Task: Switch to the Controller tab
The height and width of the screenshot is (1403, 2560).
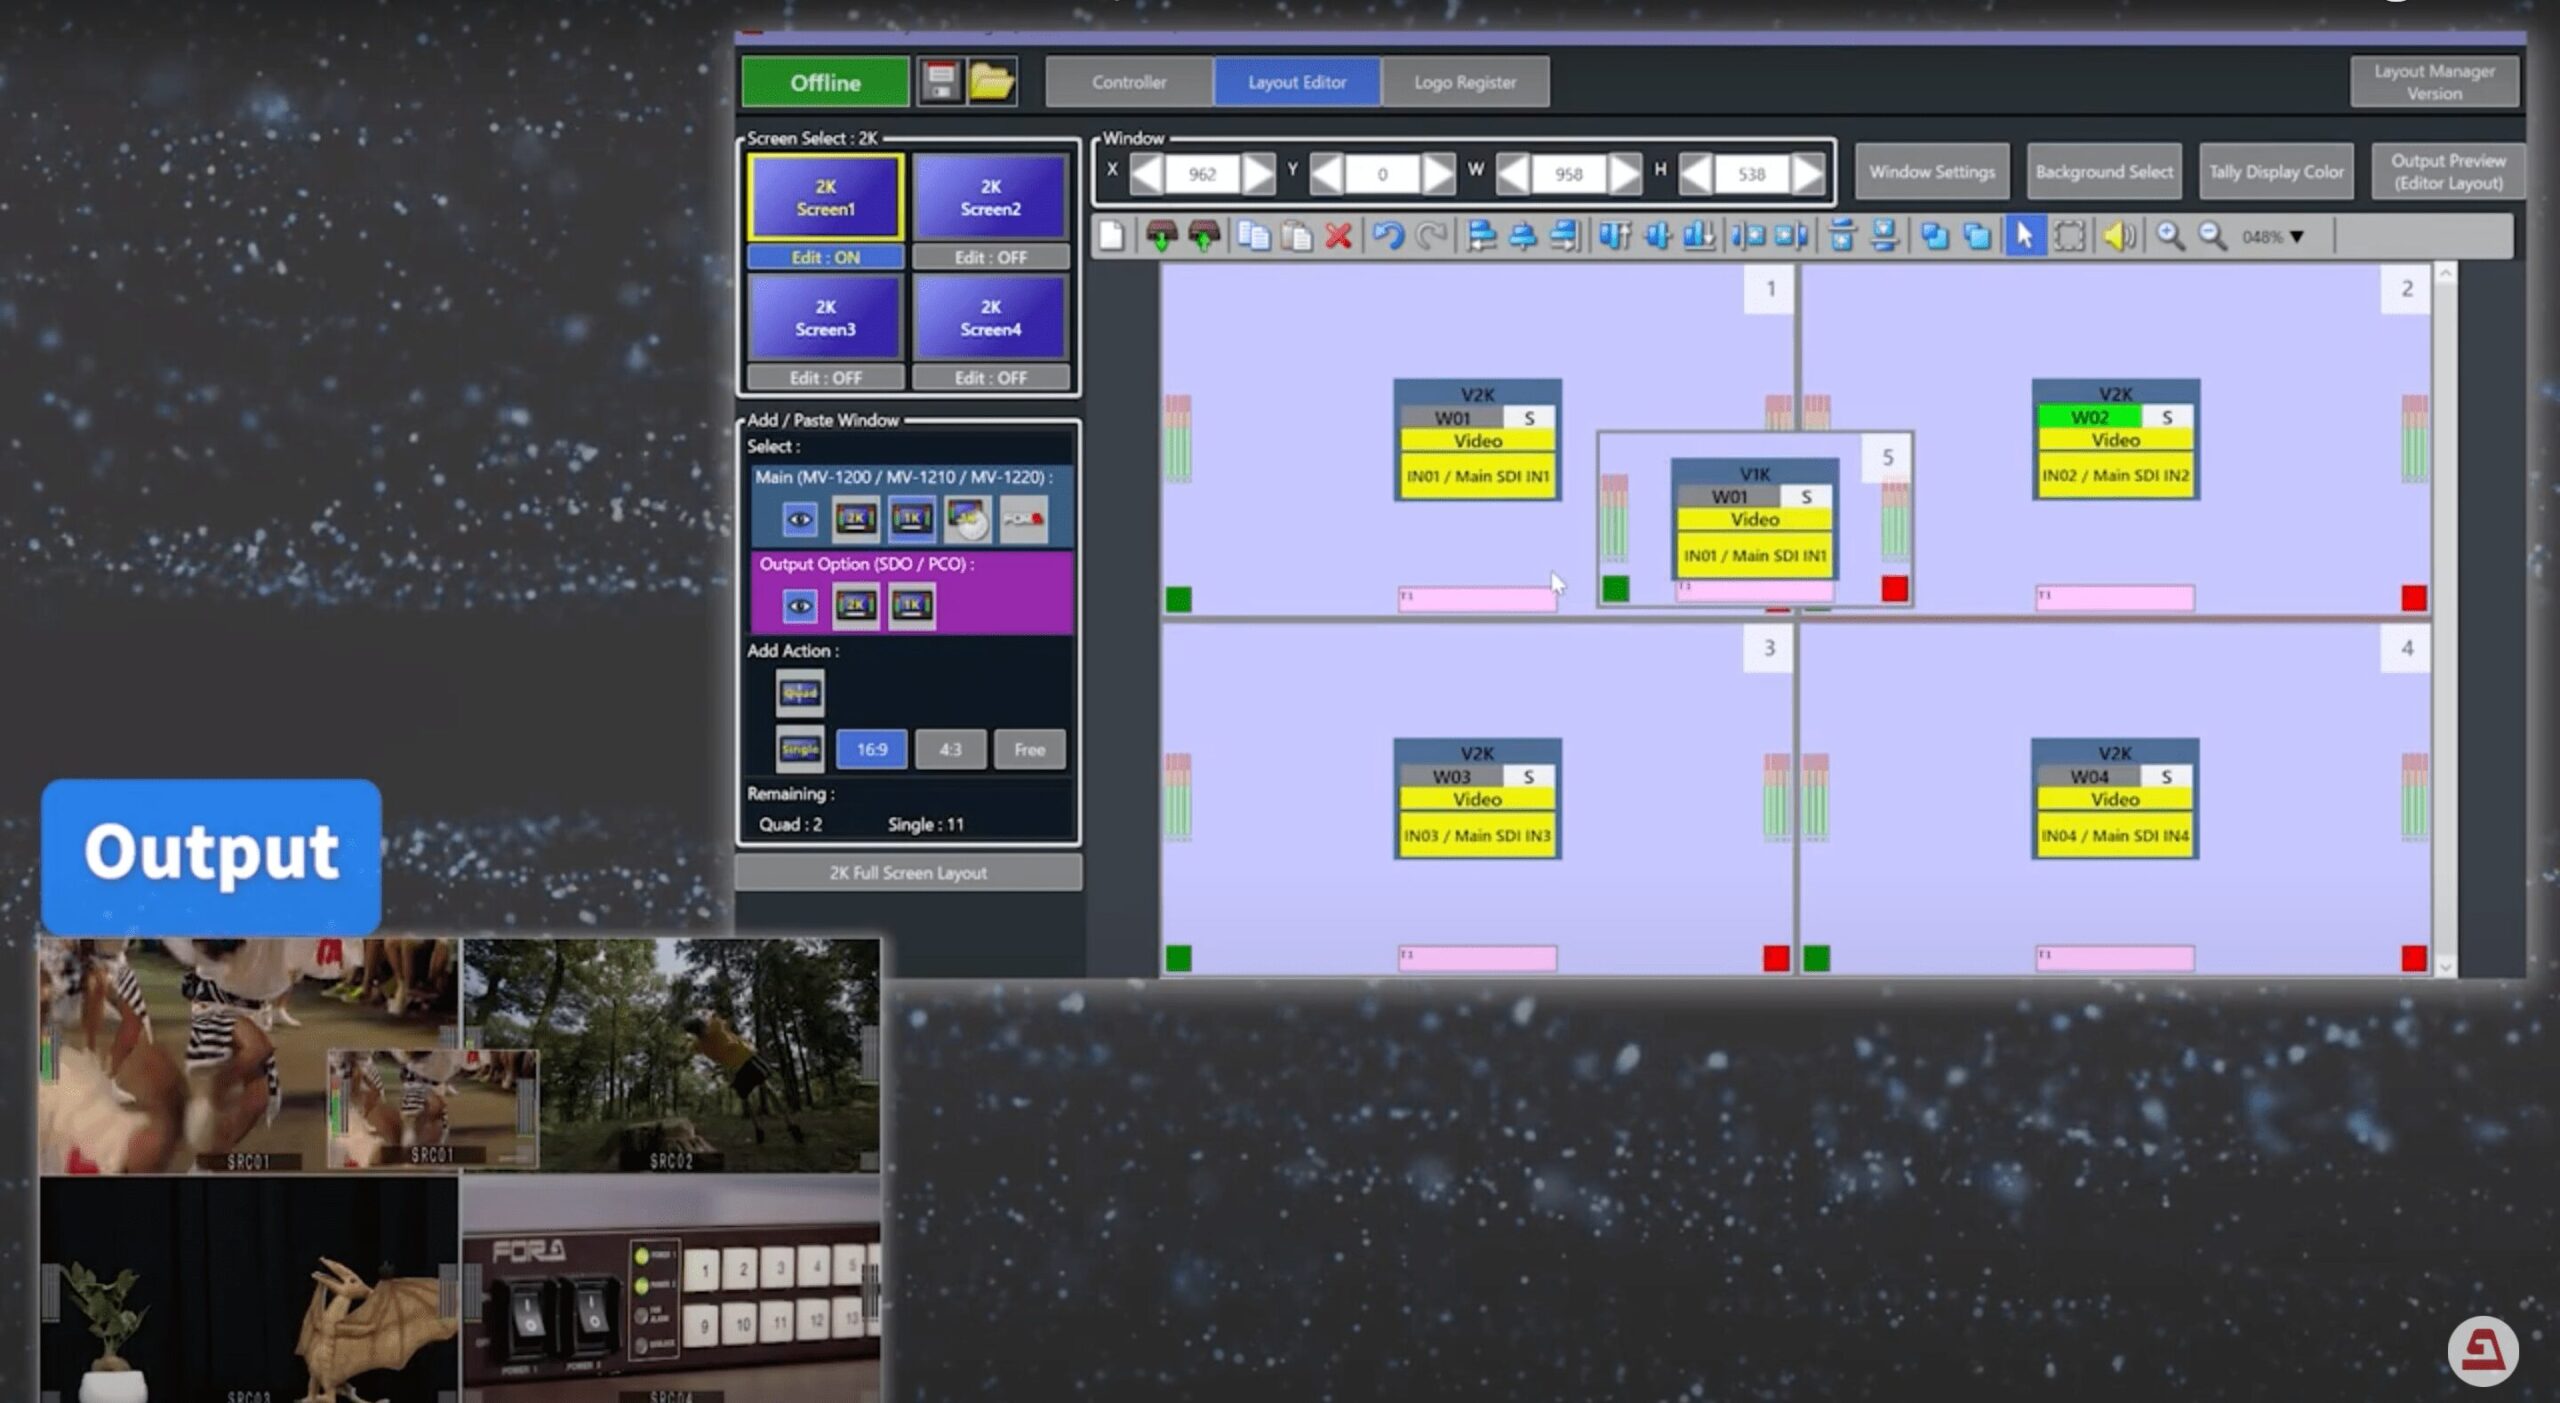Action: pos(1129,82)
